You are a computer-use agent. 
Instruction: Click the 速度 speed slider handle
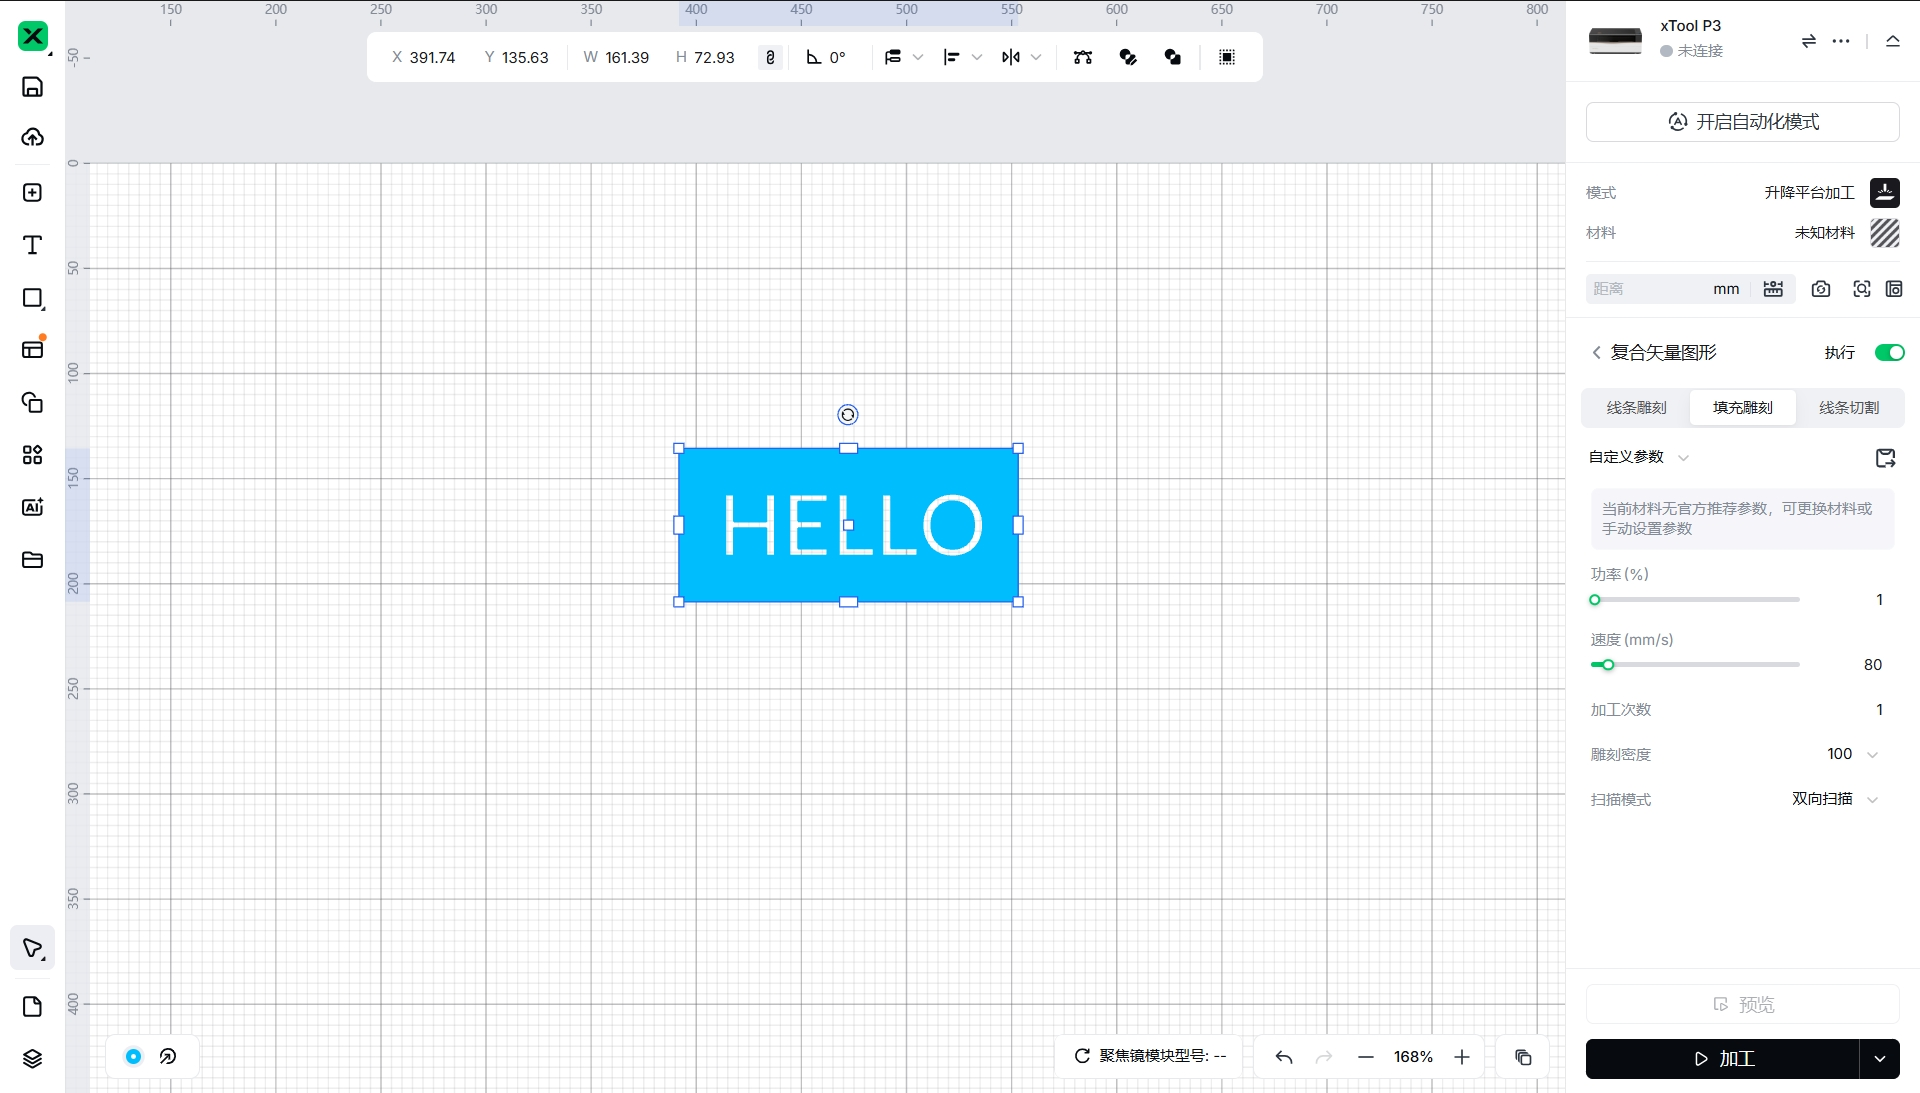pyautogui.click(x=1608, y=665)
